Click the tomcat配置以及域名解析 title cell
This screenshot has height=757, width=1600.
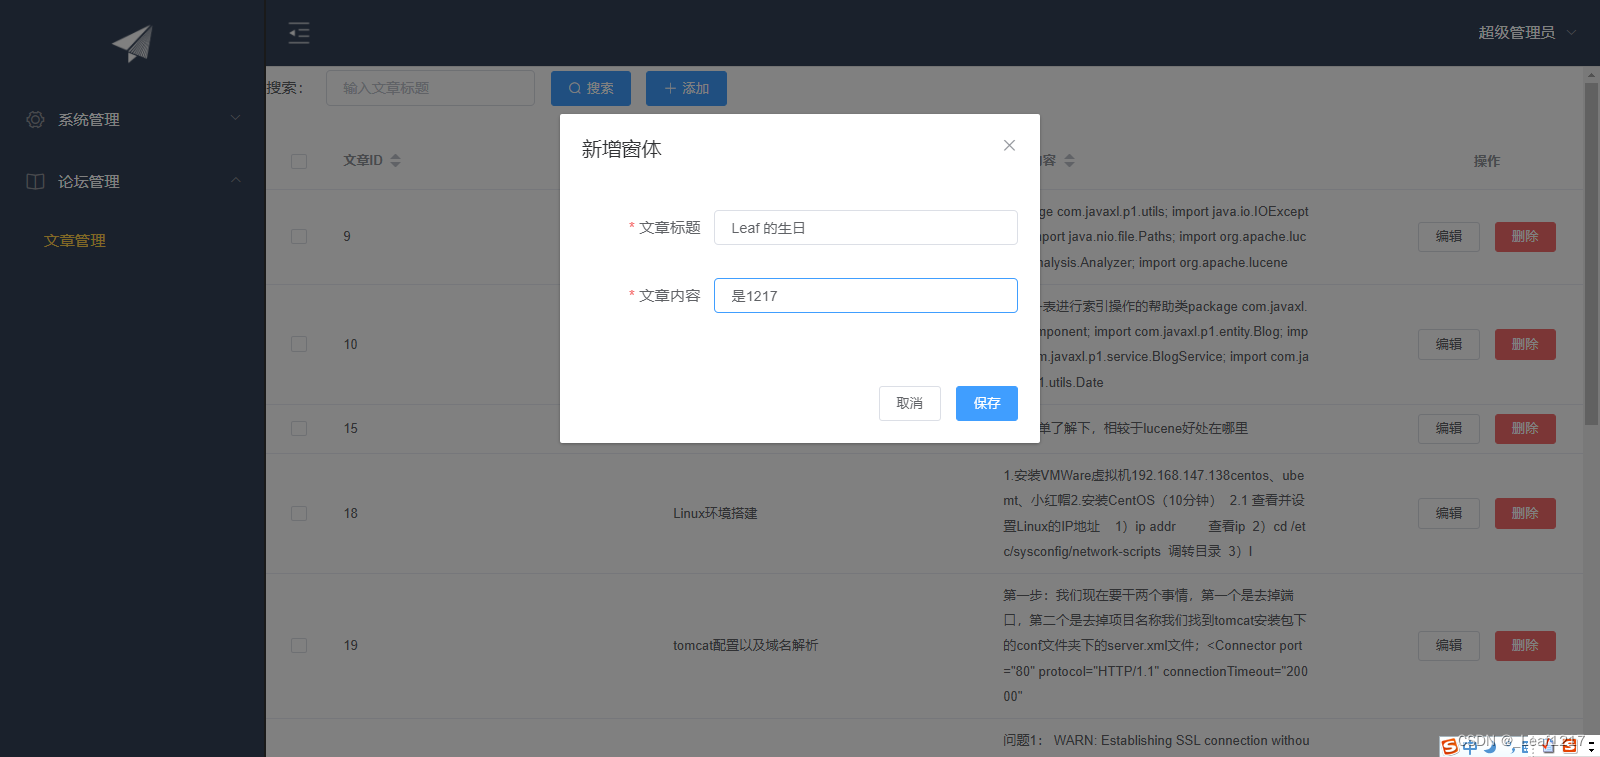[x=745, y=645]
